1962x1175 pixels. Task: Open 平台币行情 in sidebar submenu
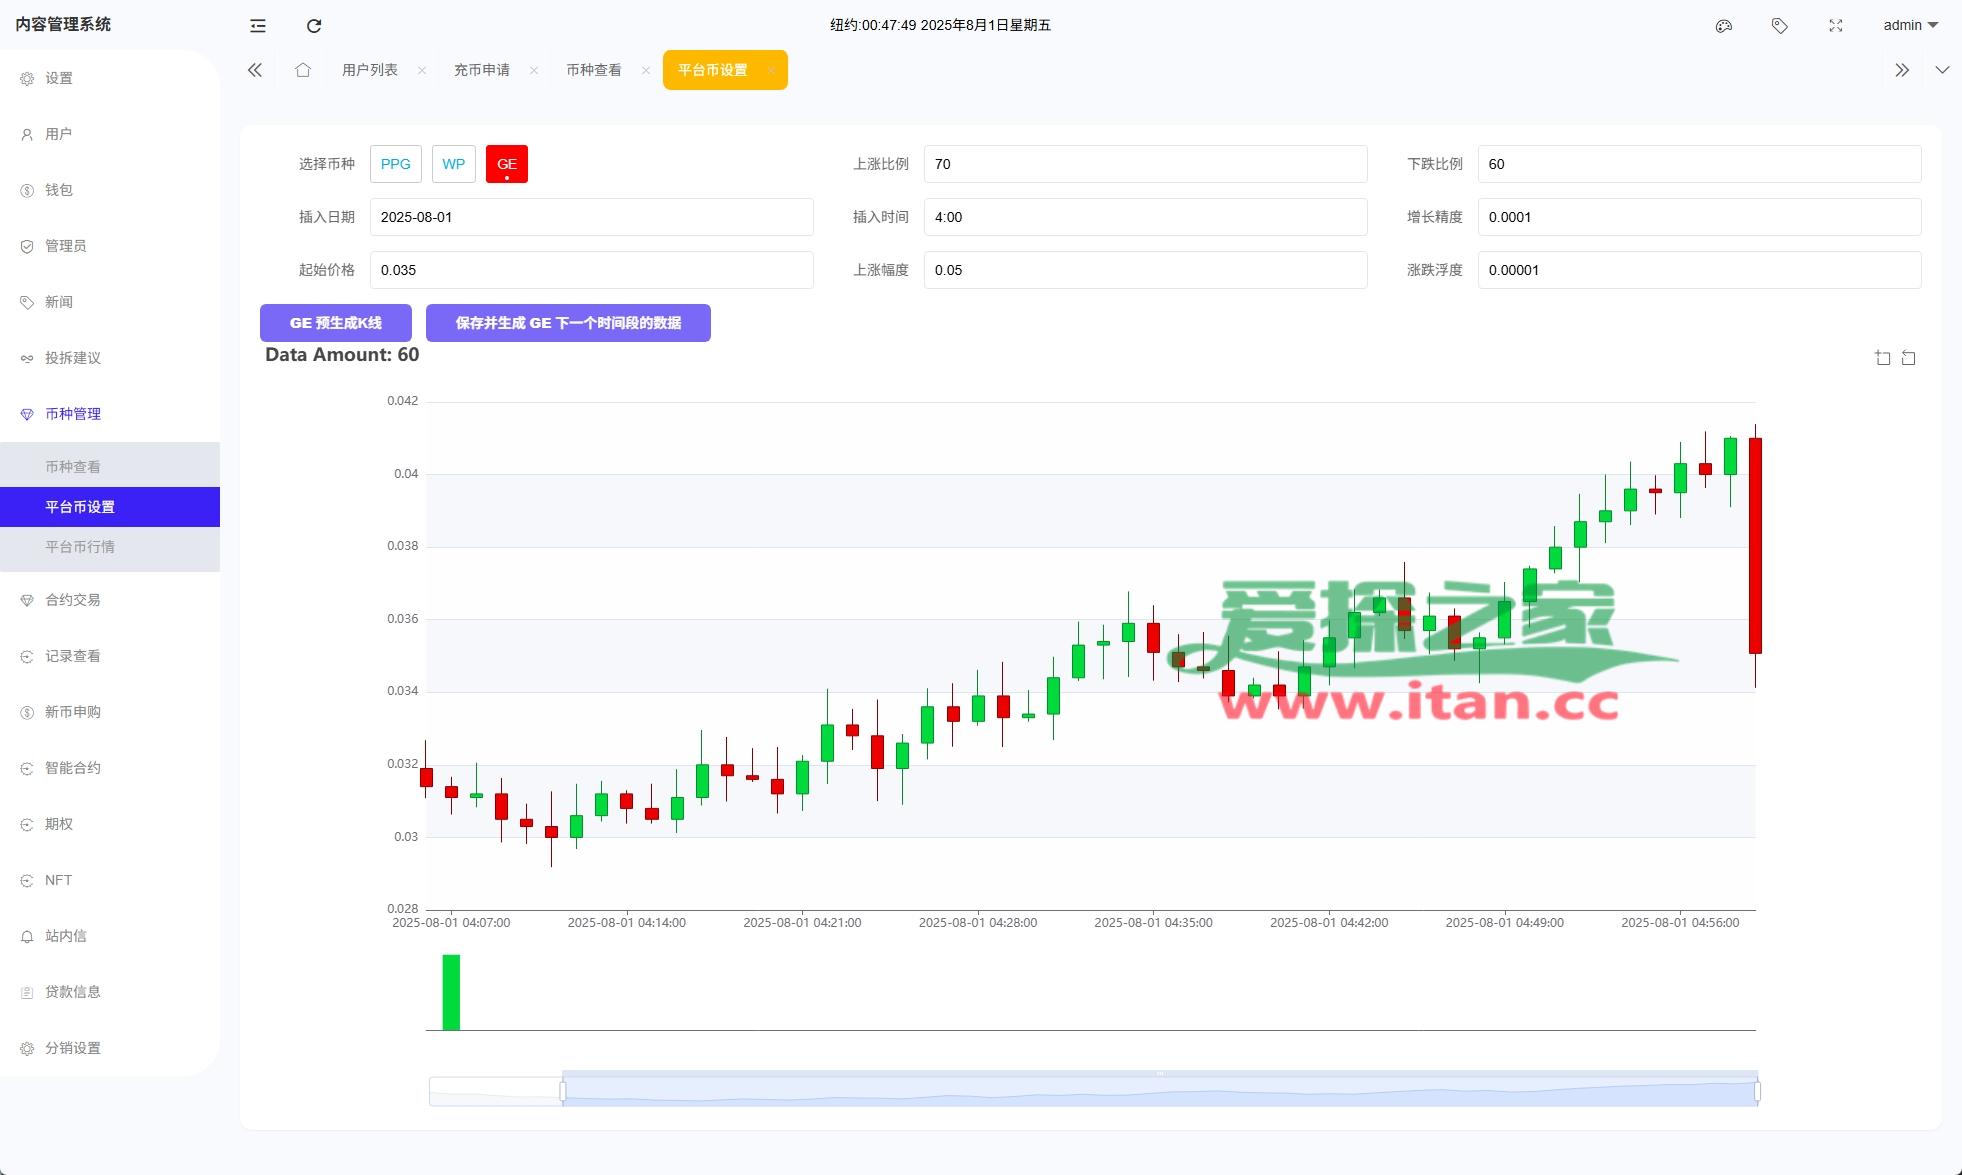80,547
